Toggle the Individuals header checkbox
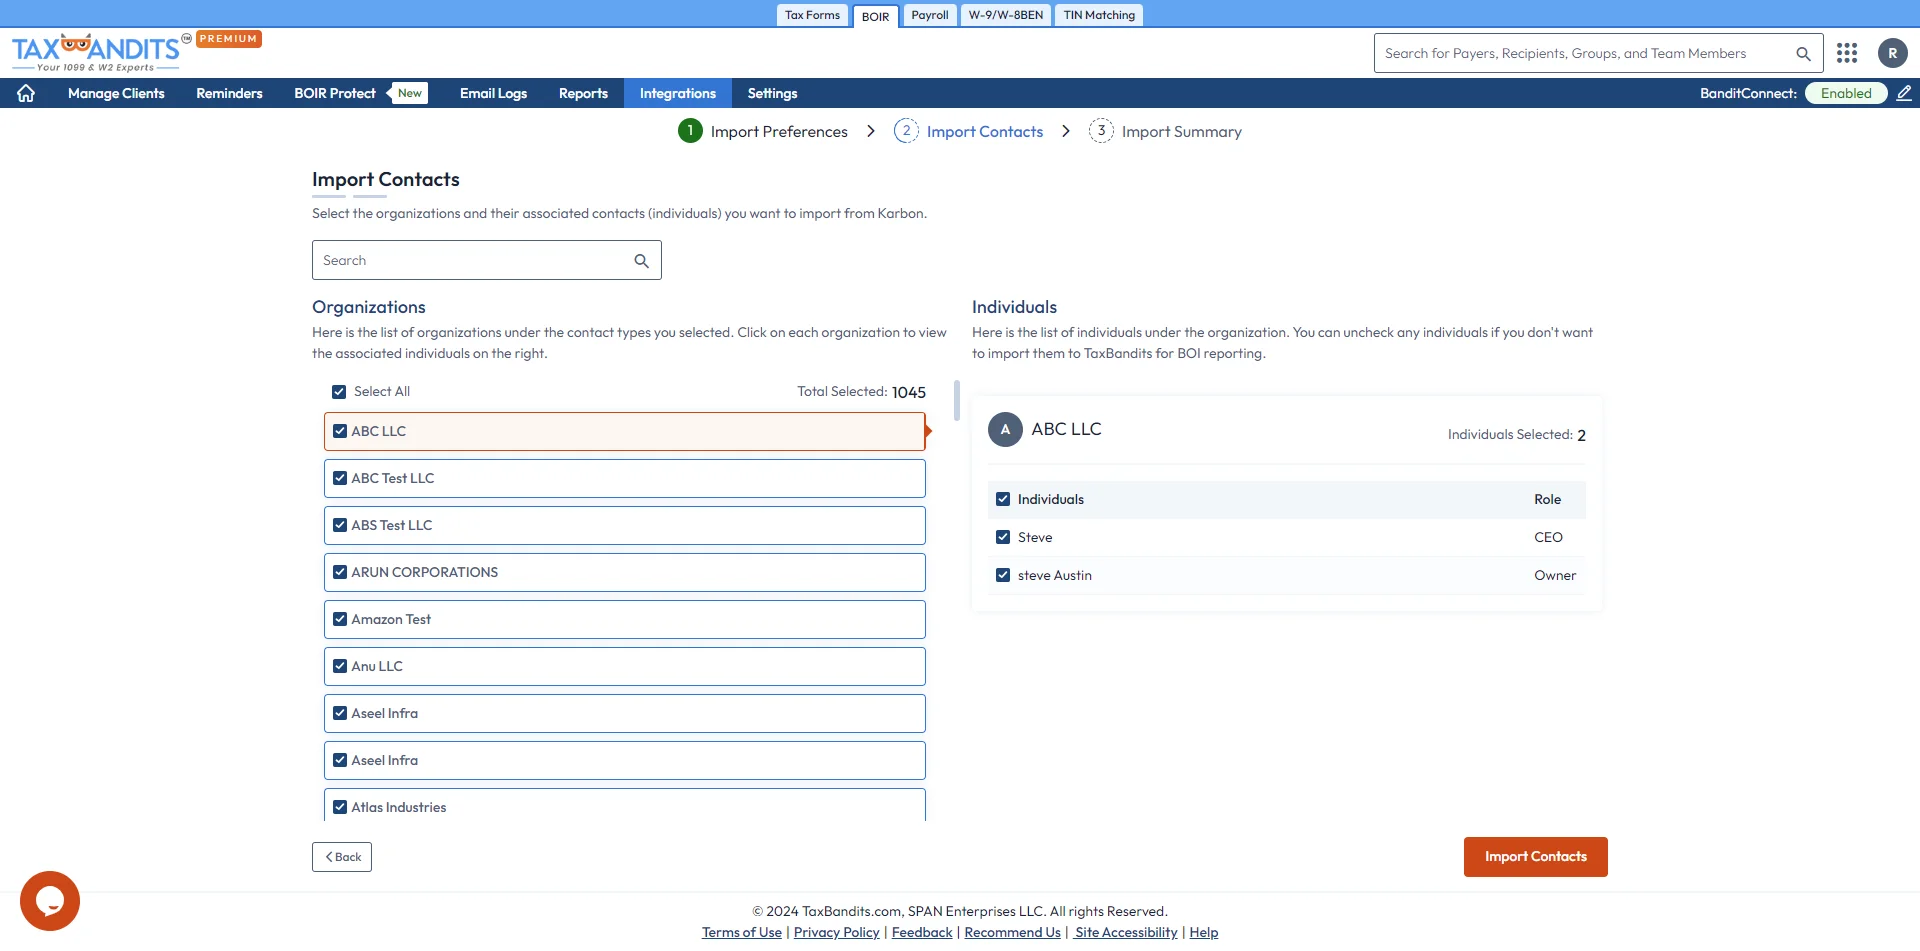Viewport: 1920px width, 951px height. pyautogui.click(x=1003, y=499)
